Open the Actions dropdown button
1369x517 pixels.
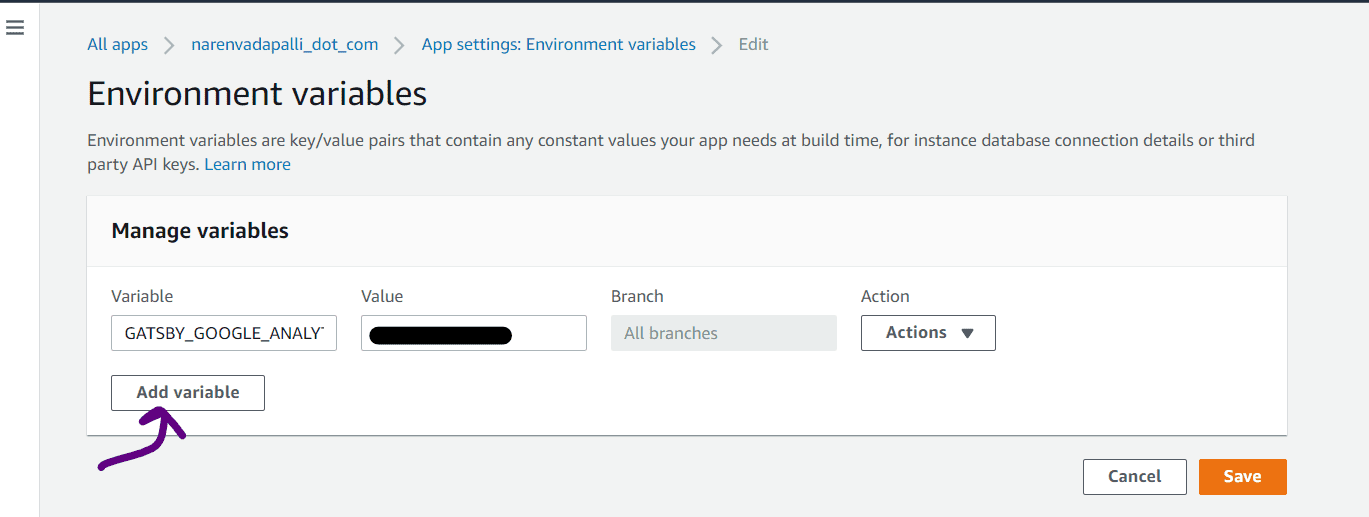click(x=928, y=333)
